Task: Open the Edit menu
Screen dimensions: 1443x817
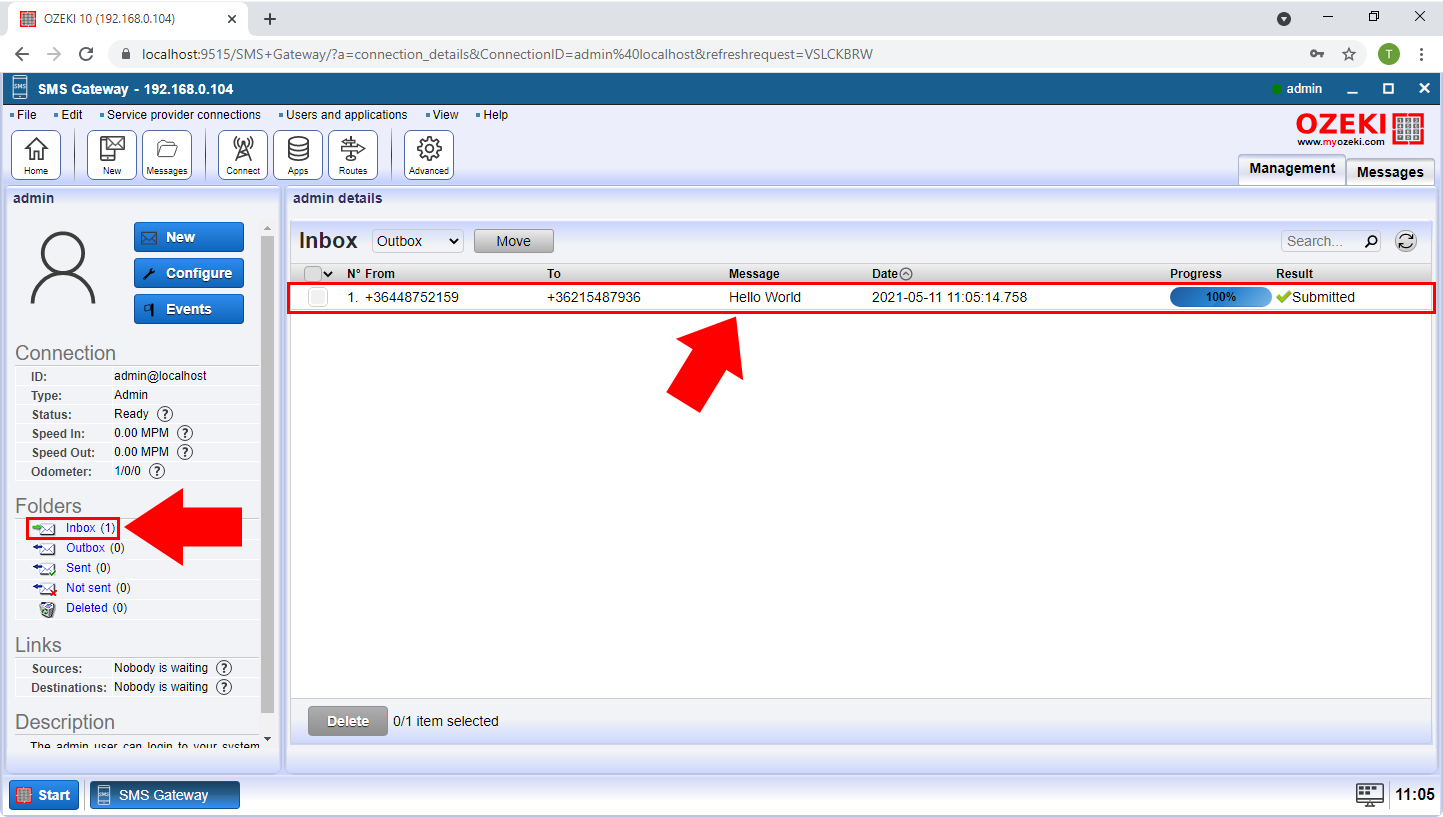Action: [x=71, y=115]
